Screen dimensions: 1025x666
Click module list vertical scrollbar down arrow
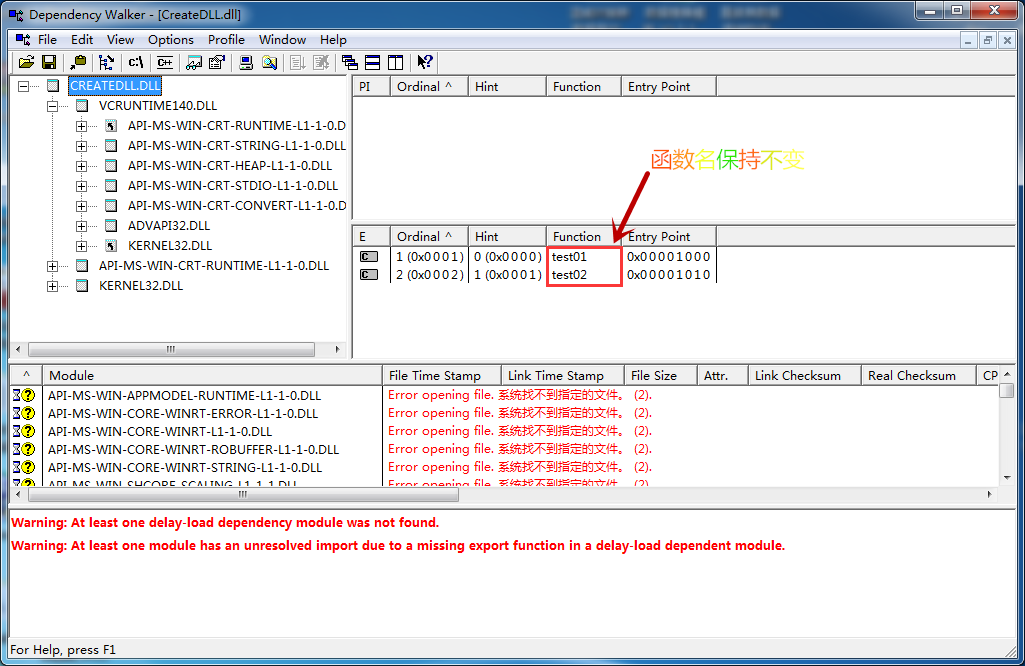(x=1007, y=478)
